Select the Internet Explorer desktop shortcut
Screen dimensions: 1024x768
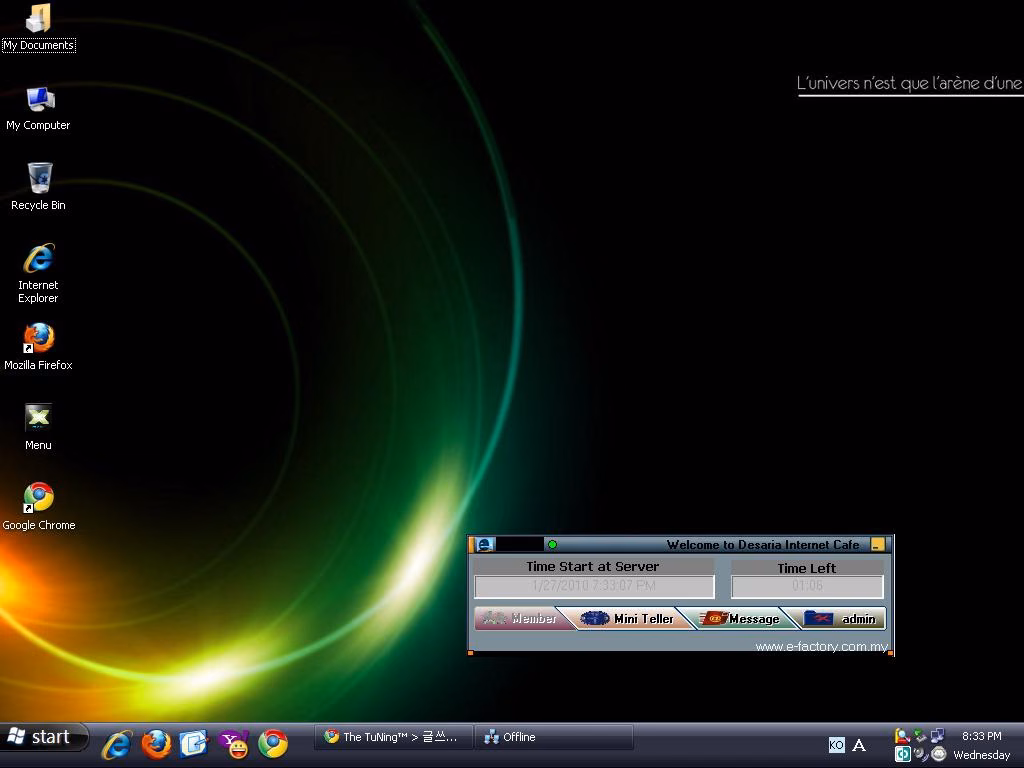point(38,274)
